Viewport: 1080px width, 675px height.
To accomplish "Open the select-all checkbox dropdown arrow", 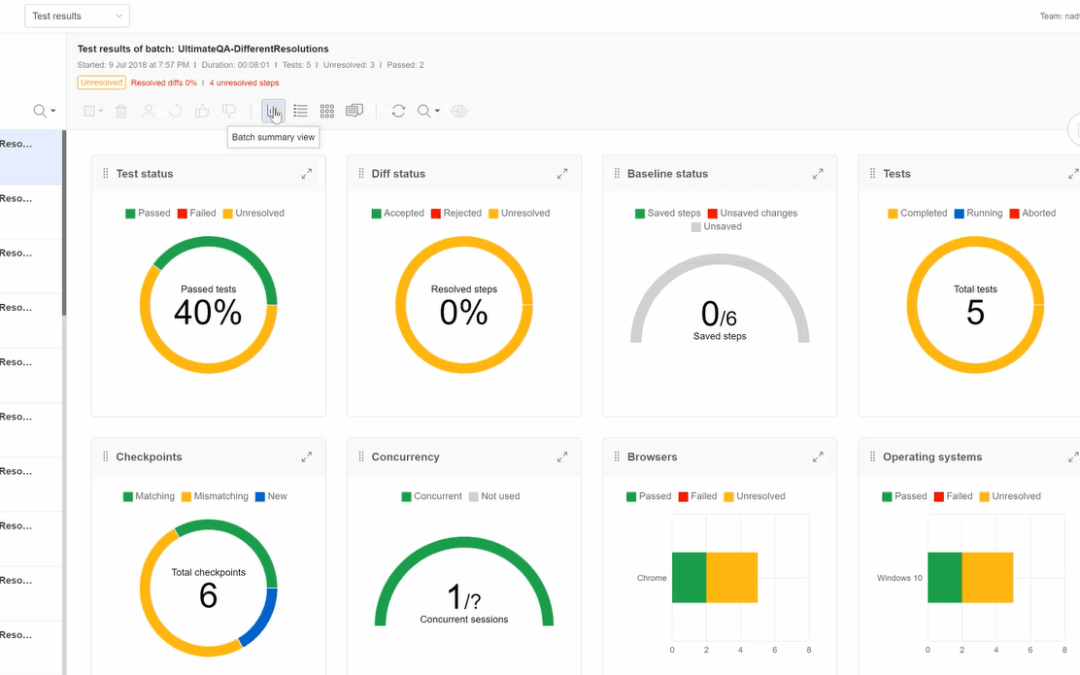I will pyautogui.click(x=101, y=111).
